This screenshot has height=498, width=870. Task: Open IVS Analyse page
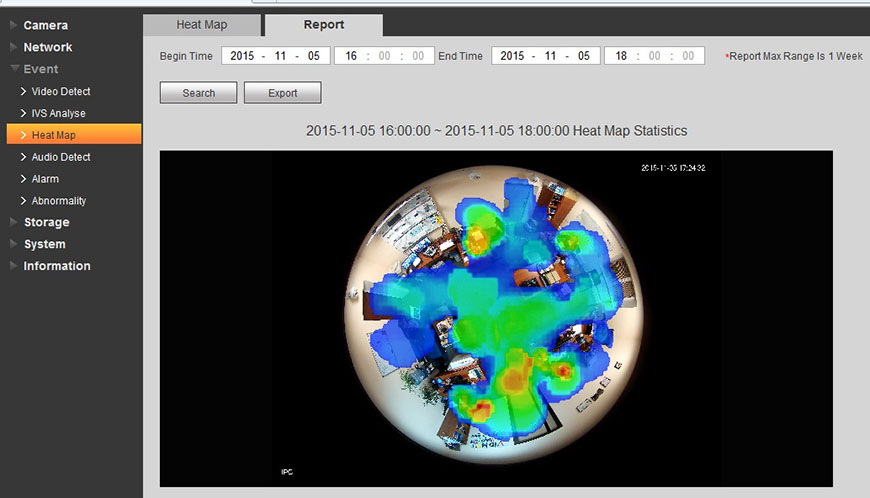click(x=58, y=113)
